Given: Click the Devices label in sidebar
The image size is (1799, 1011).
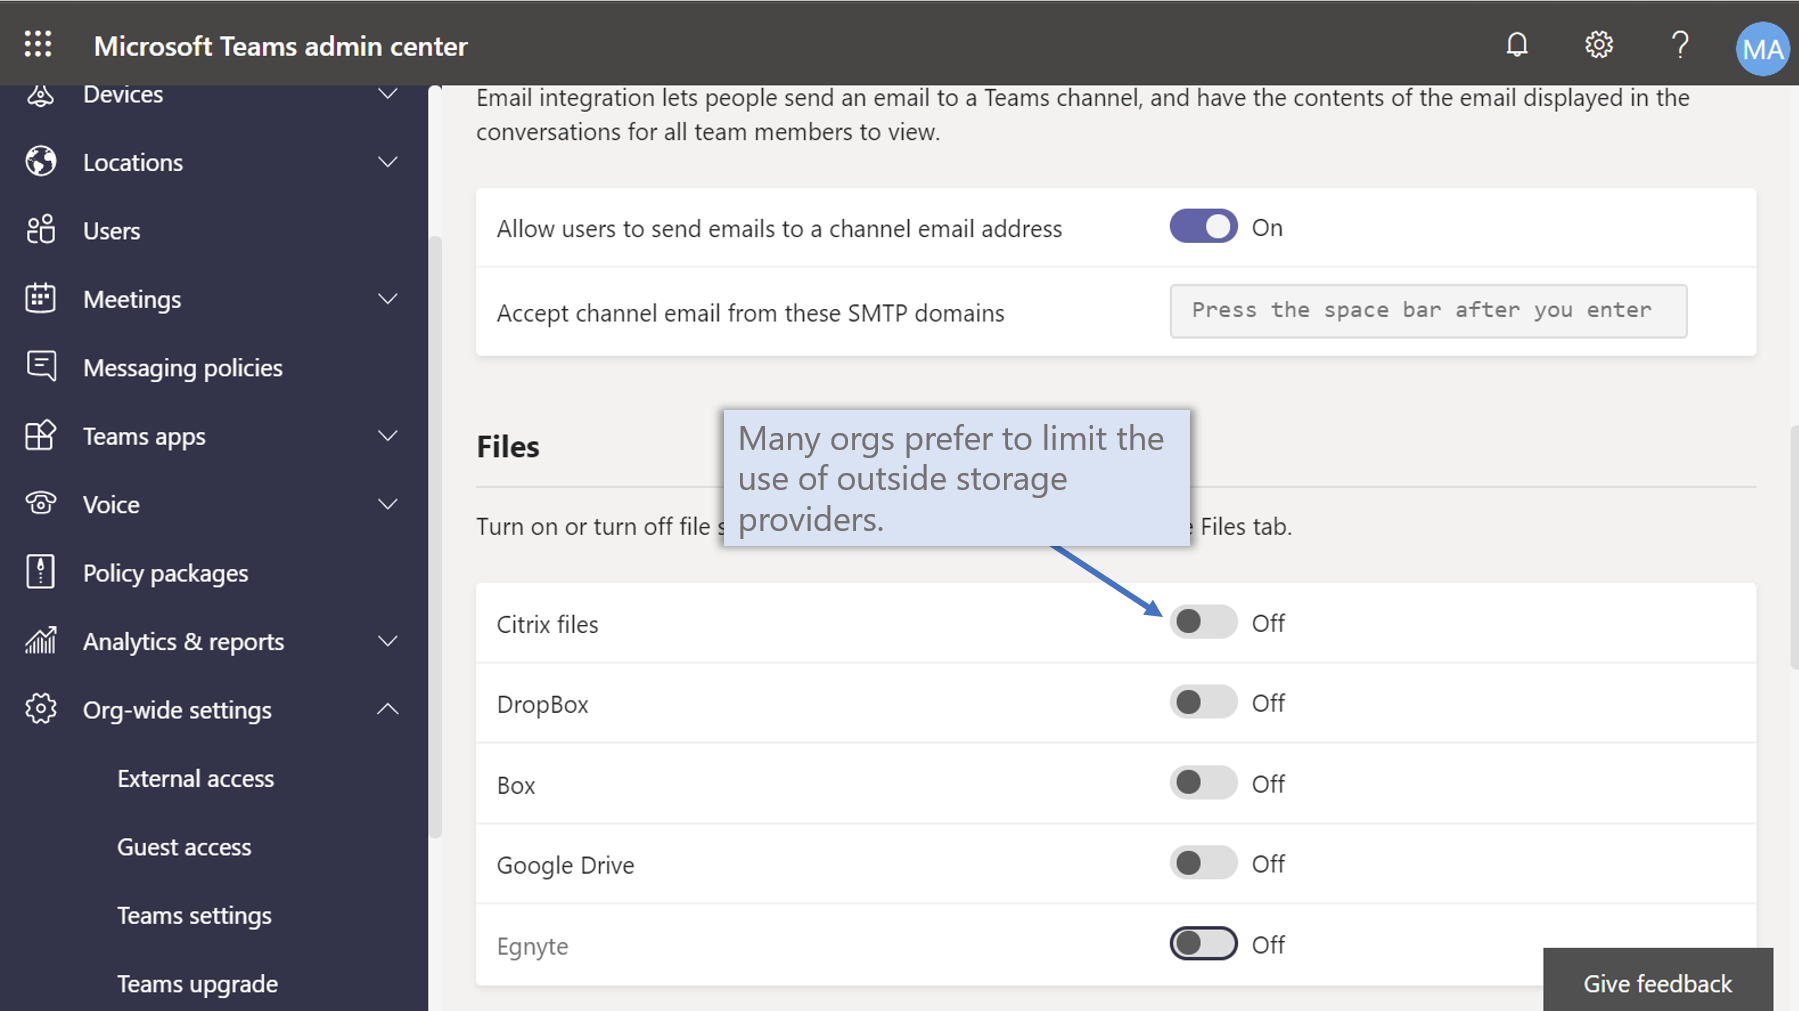Looking at the screenshot, I should pyautogui.click(x=123, y=94).
